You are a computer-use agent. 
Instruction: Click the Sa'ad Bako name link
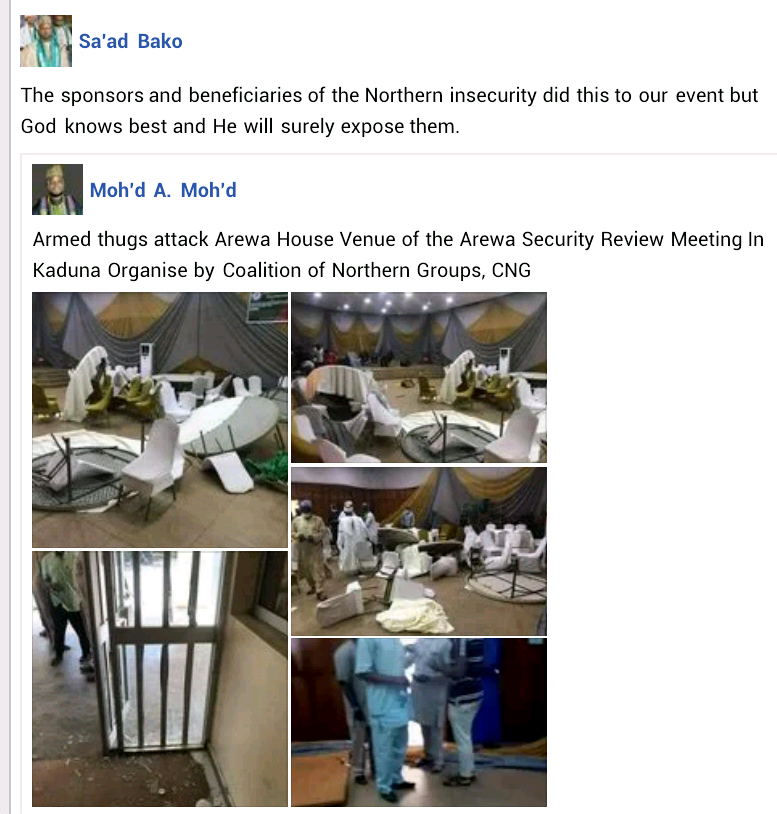[130, 42]
